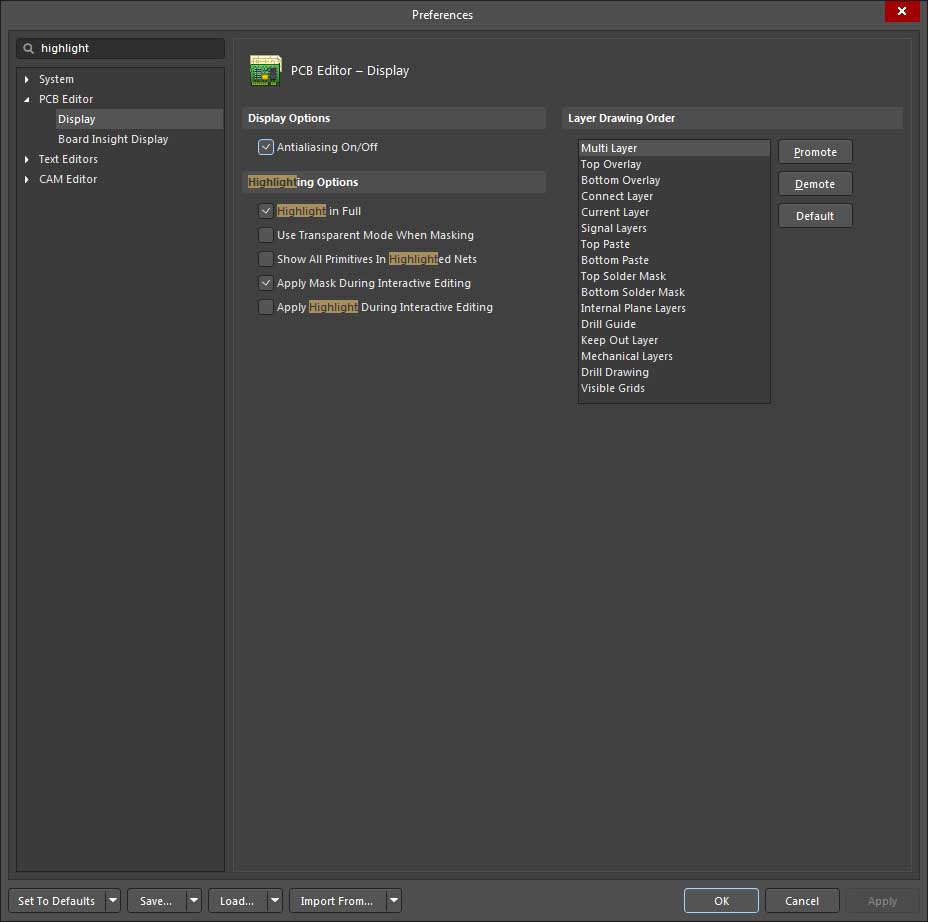
Task: Click the OK button
Action: (x=721, y=901)
